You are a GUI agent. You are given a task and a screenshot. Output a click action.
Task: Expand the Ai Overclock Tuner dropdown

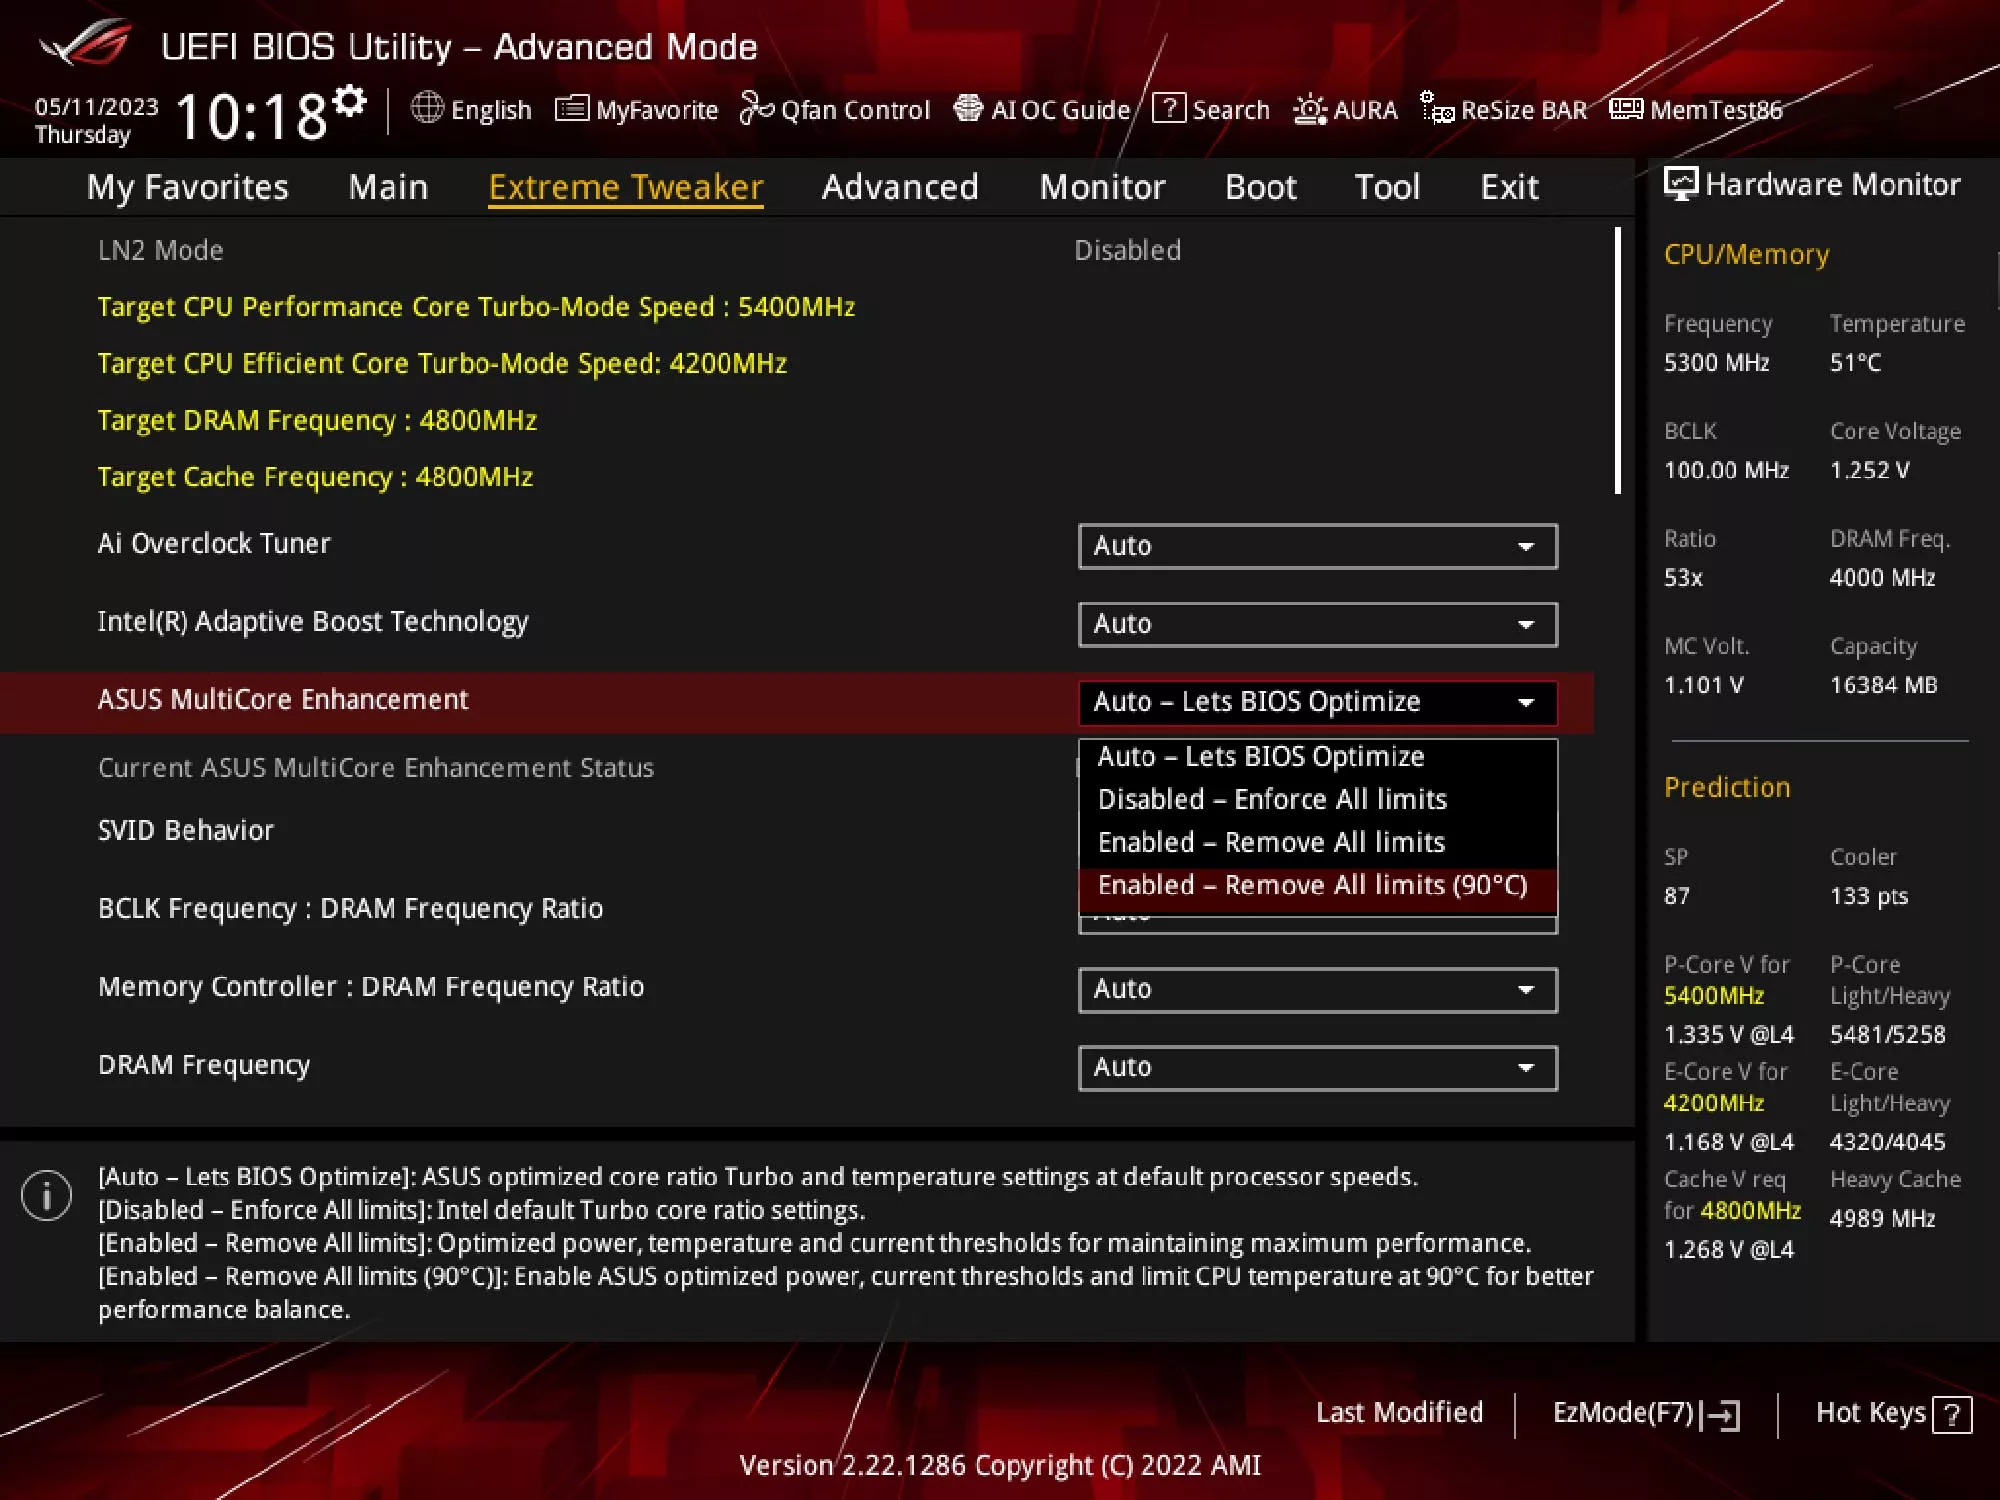click(1520, 545)
